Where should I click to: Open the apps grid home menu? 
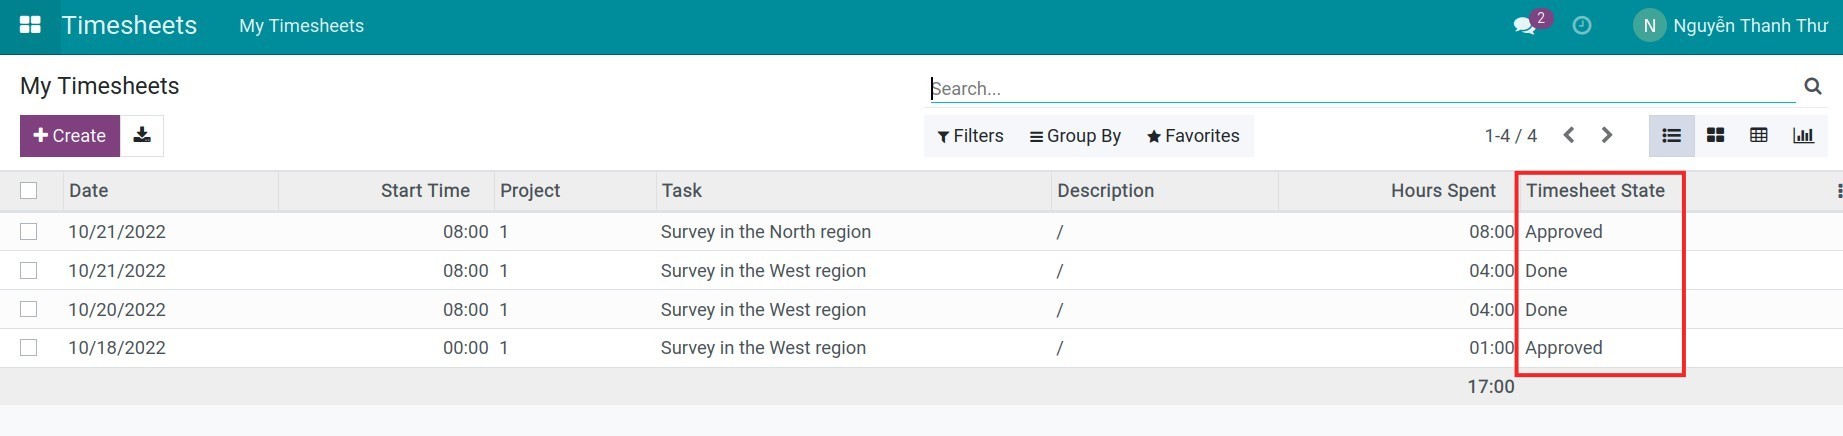pyautogui.click(x=30, y=25)
